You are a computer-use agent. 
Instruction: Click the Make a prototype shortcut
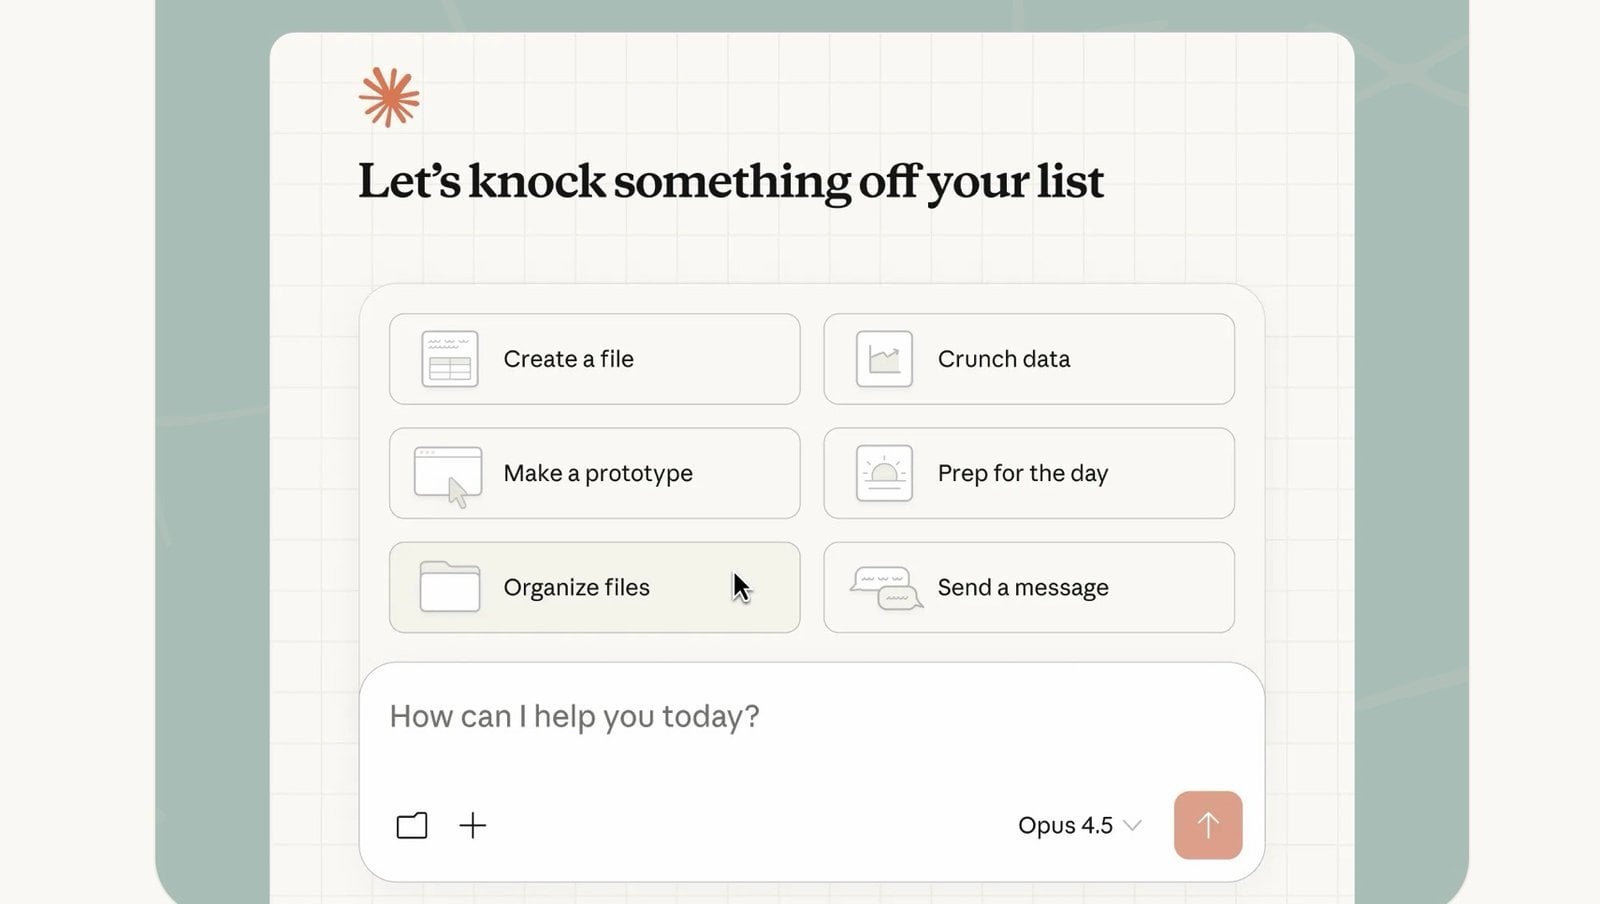594,472
